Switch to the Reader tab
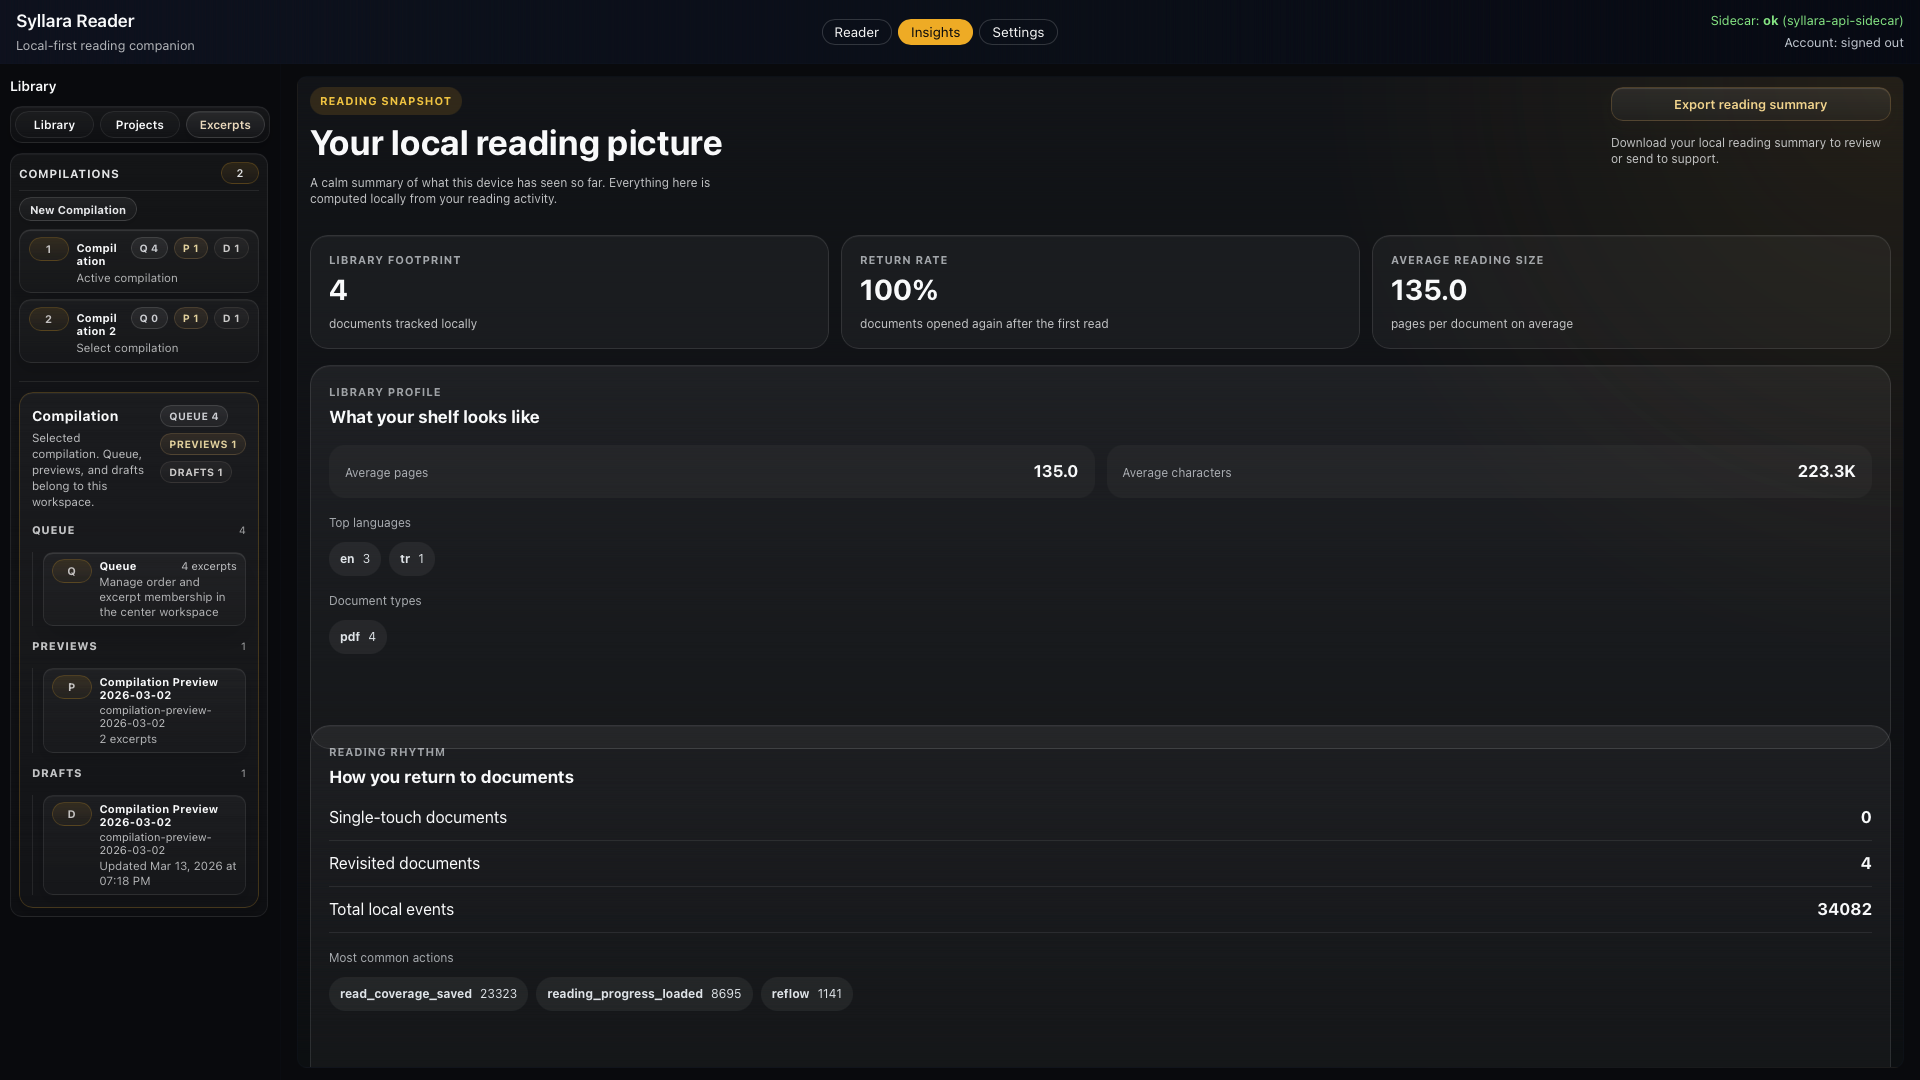 coord(856,32)
